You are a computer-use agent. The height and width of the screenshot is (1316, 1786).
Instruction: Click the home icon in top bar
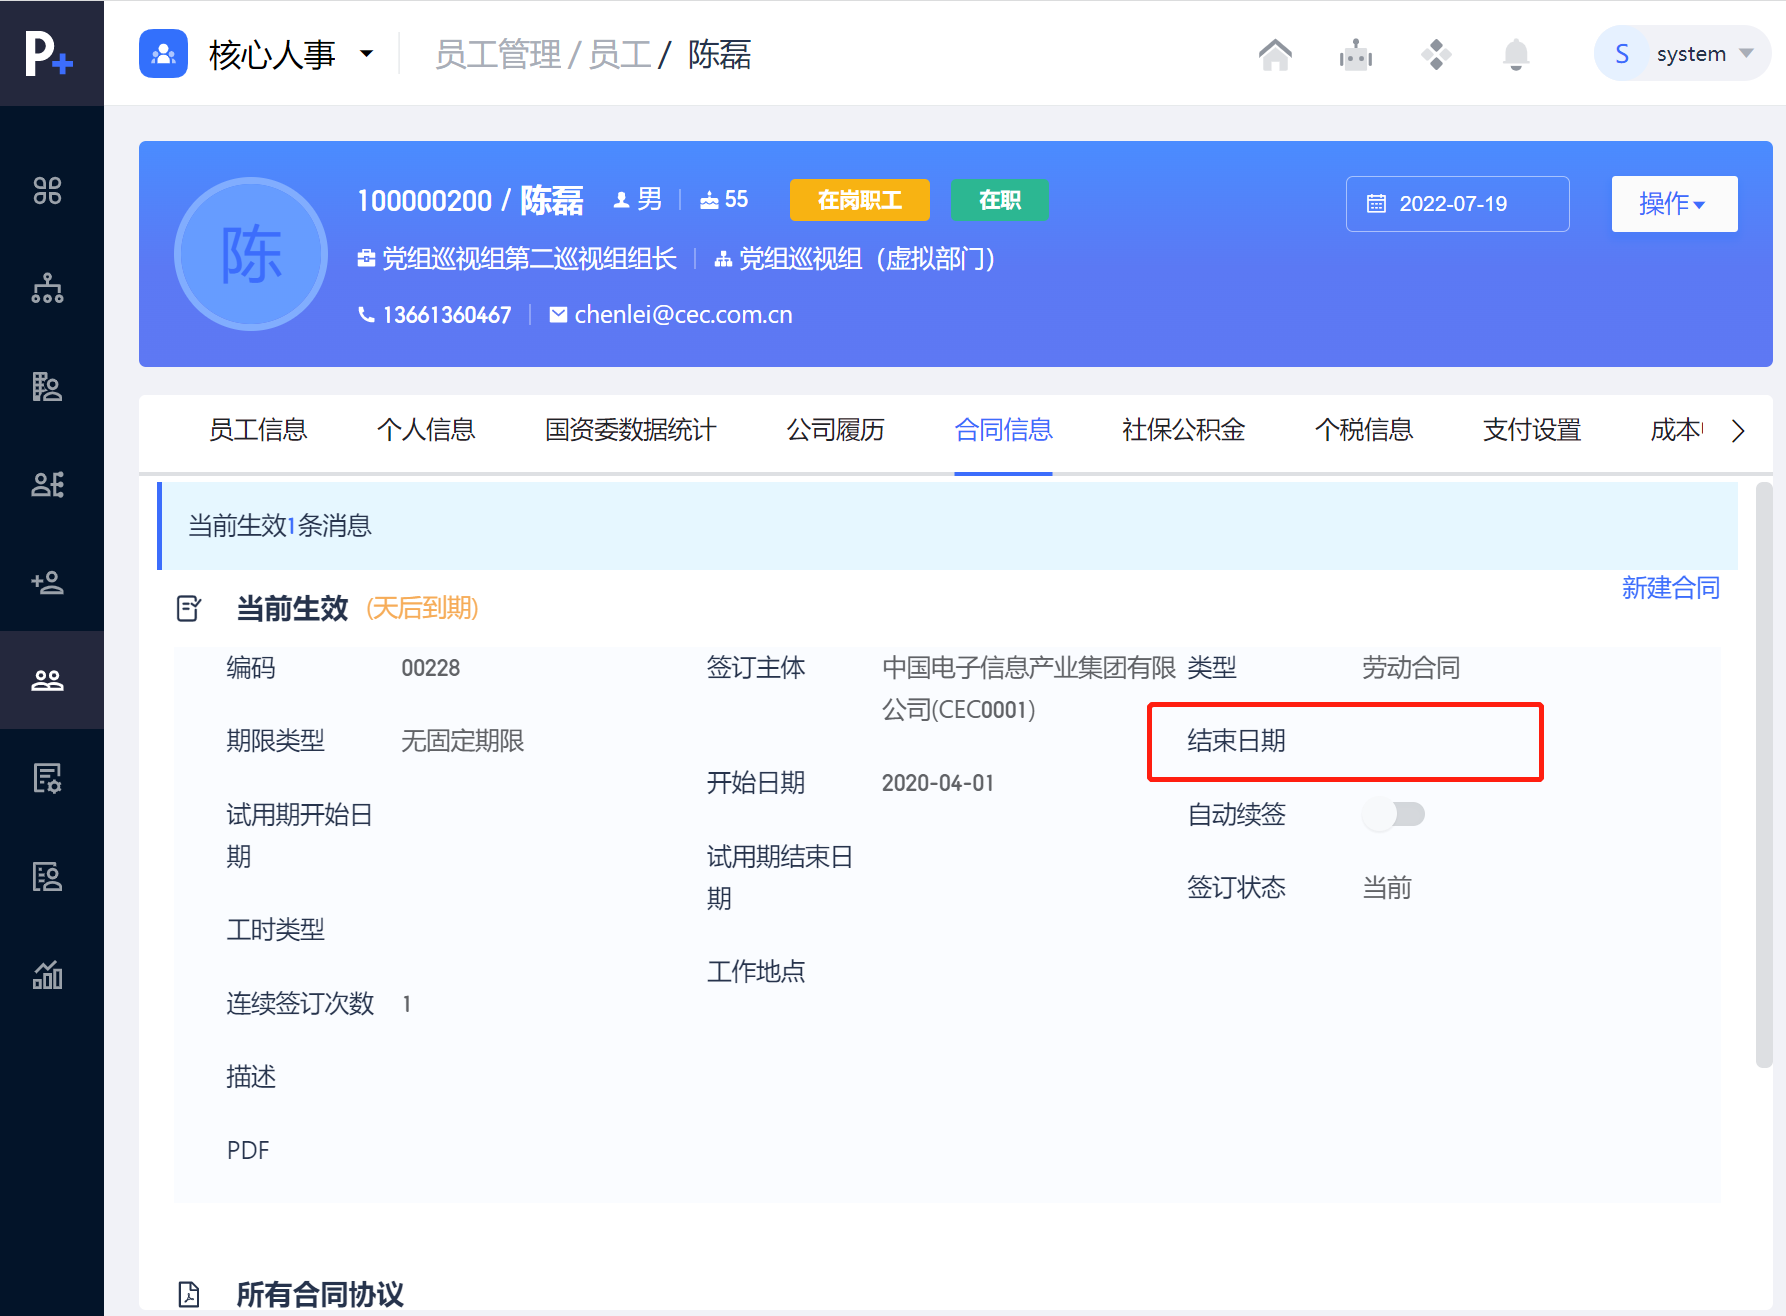coord(1275,54)
